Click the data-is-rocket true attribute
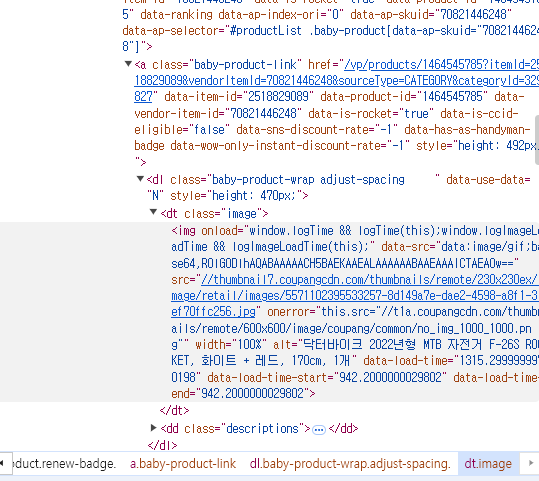This screenshot has width=539, height=481. [371, 113]
